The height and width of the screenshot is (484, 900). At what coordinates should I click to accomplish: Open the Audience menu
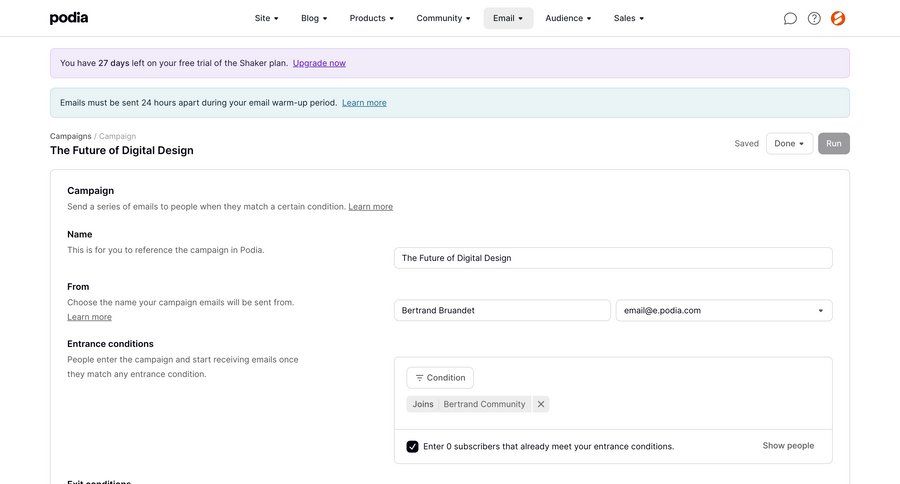pos(568,18)
